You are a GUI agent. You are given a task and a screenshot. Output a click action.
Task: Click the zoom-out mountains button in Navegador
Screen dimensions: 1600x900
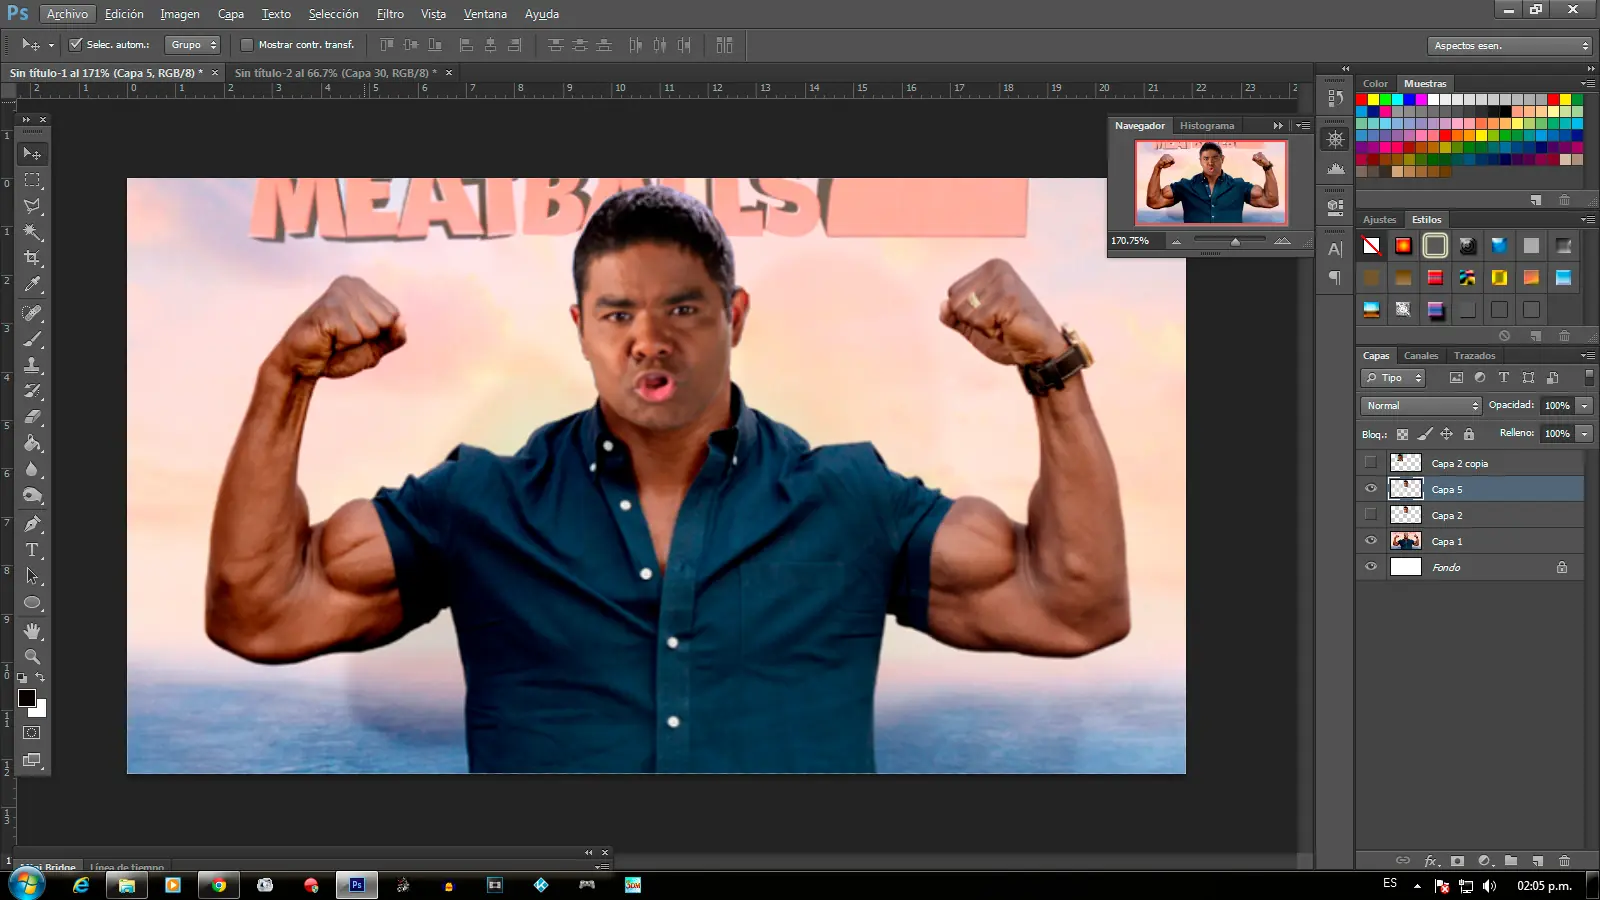1177,241
